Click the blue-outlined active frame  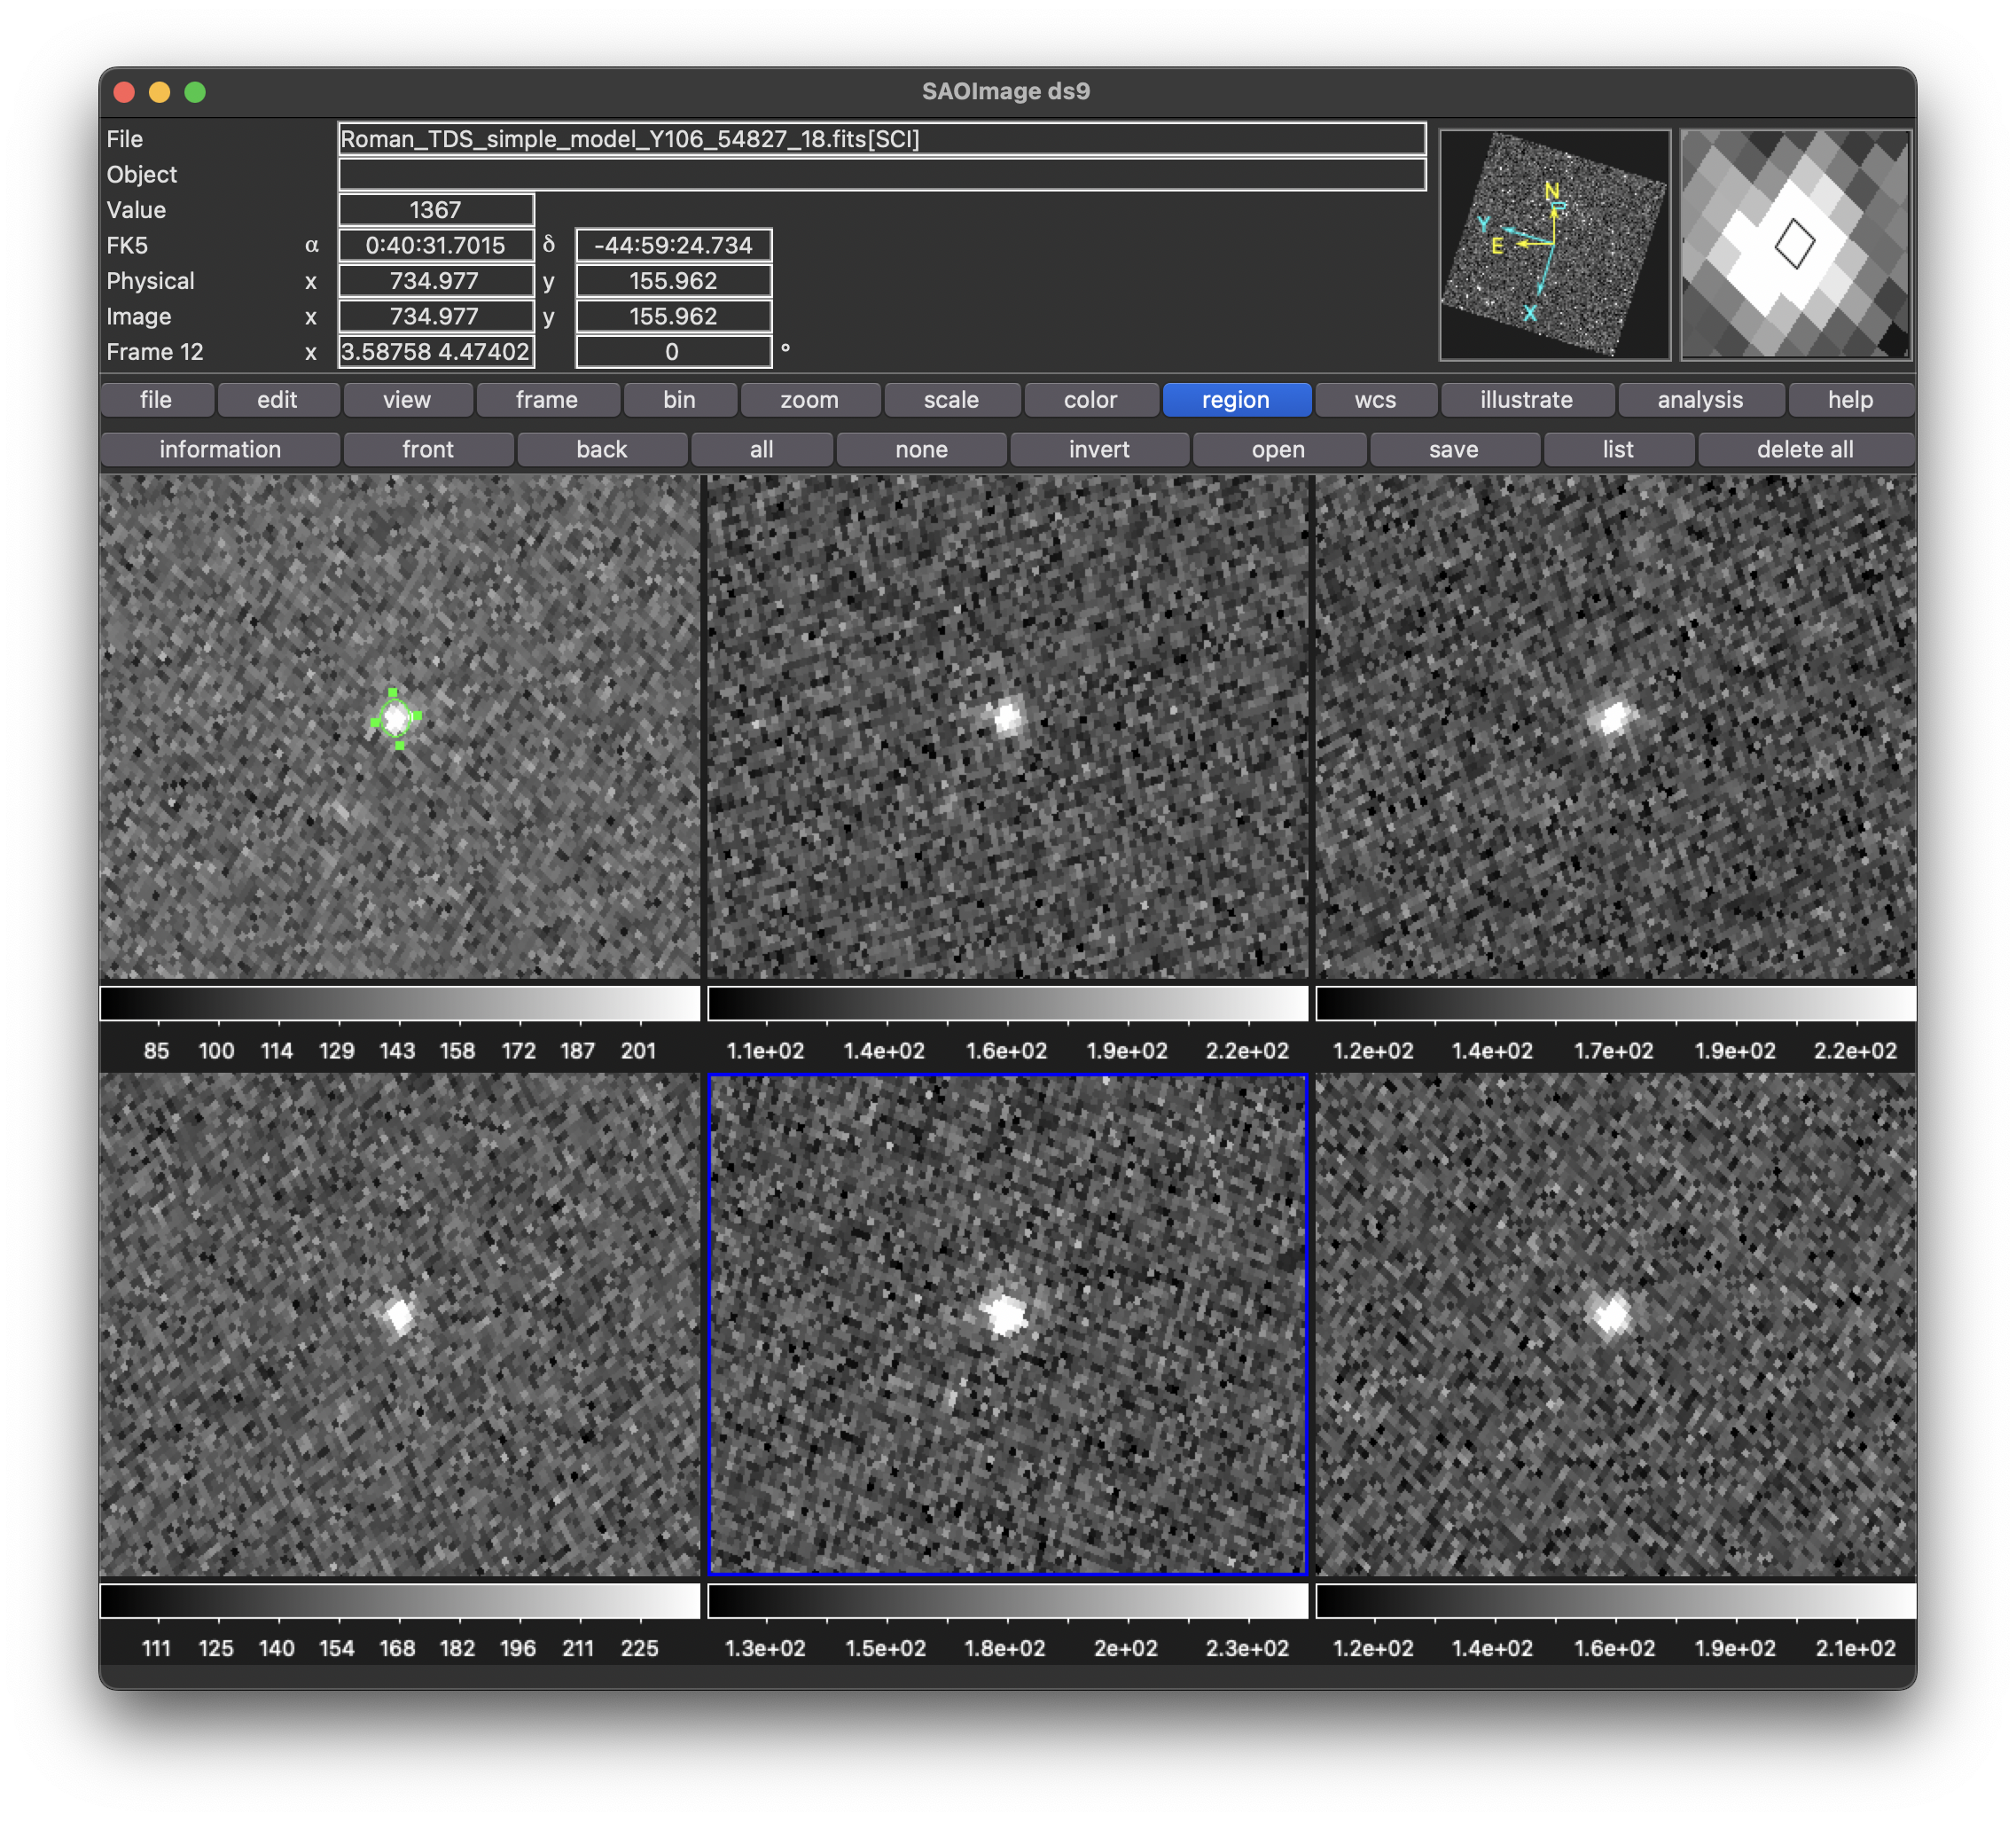pos(1008,1325)
